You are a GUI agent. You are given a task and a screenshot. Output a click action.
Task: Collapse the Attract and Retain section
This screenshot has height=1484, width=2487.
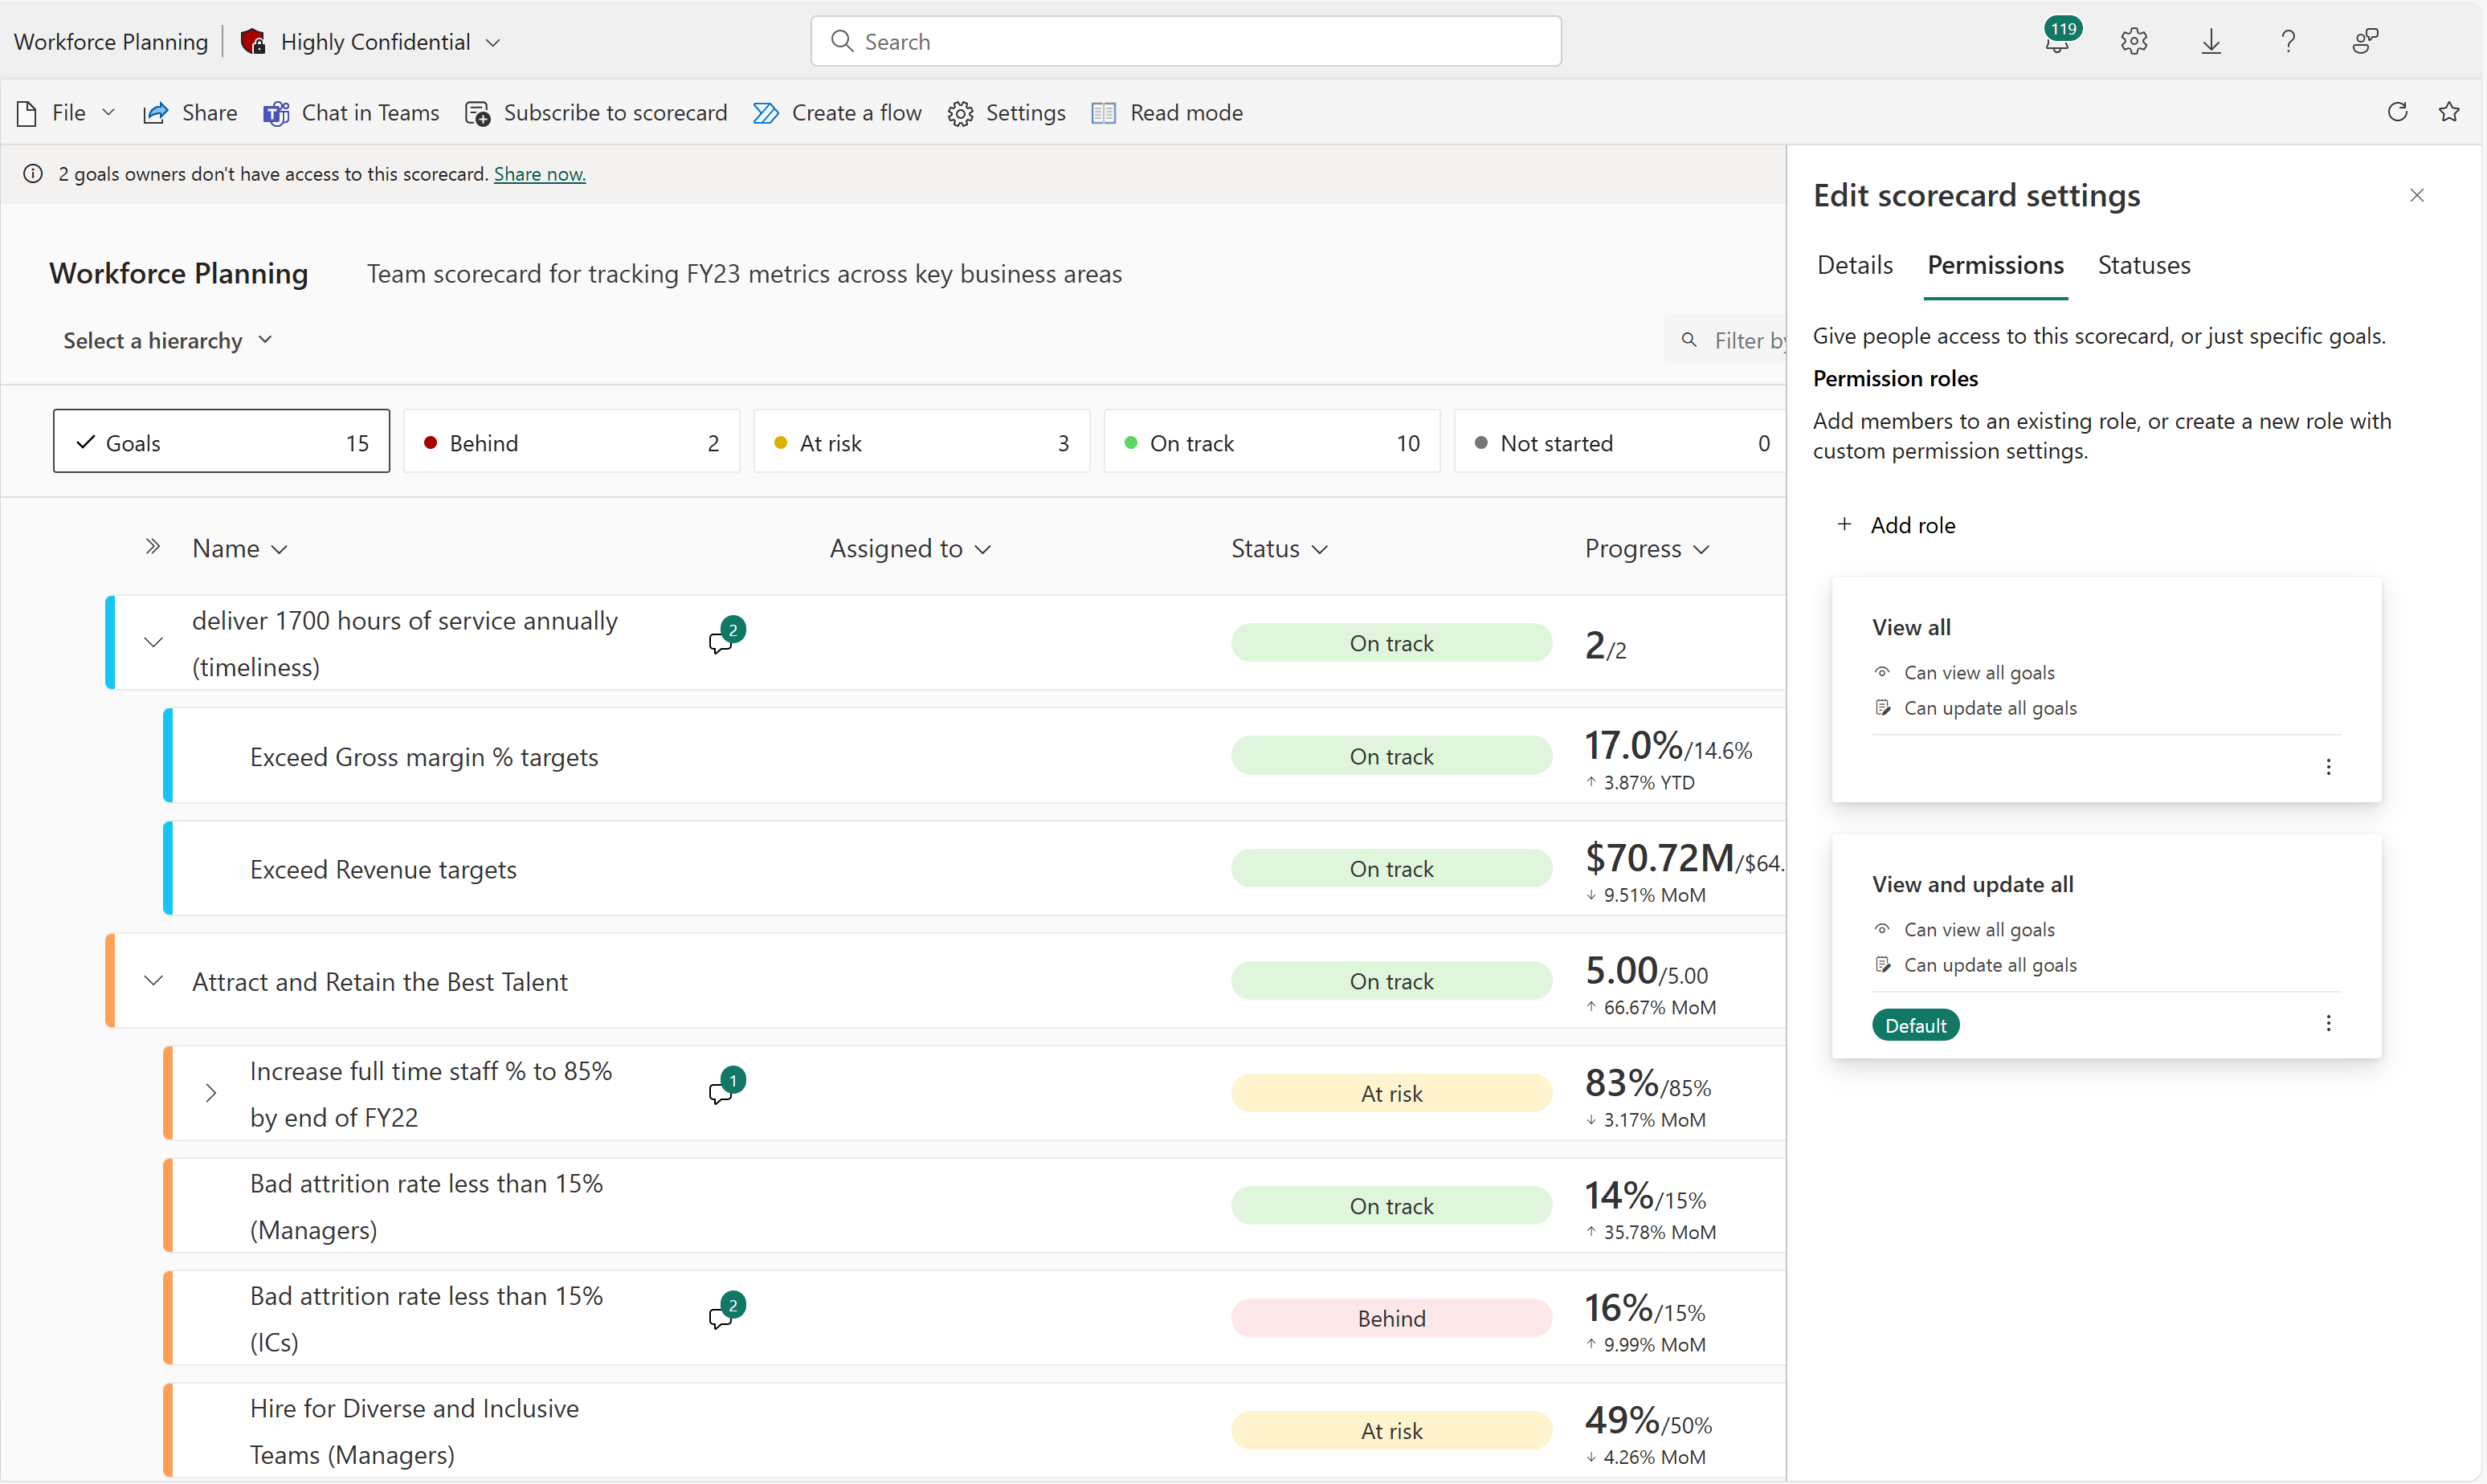click(153, 980)
